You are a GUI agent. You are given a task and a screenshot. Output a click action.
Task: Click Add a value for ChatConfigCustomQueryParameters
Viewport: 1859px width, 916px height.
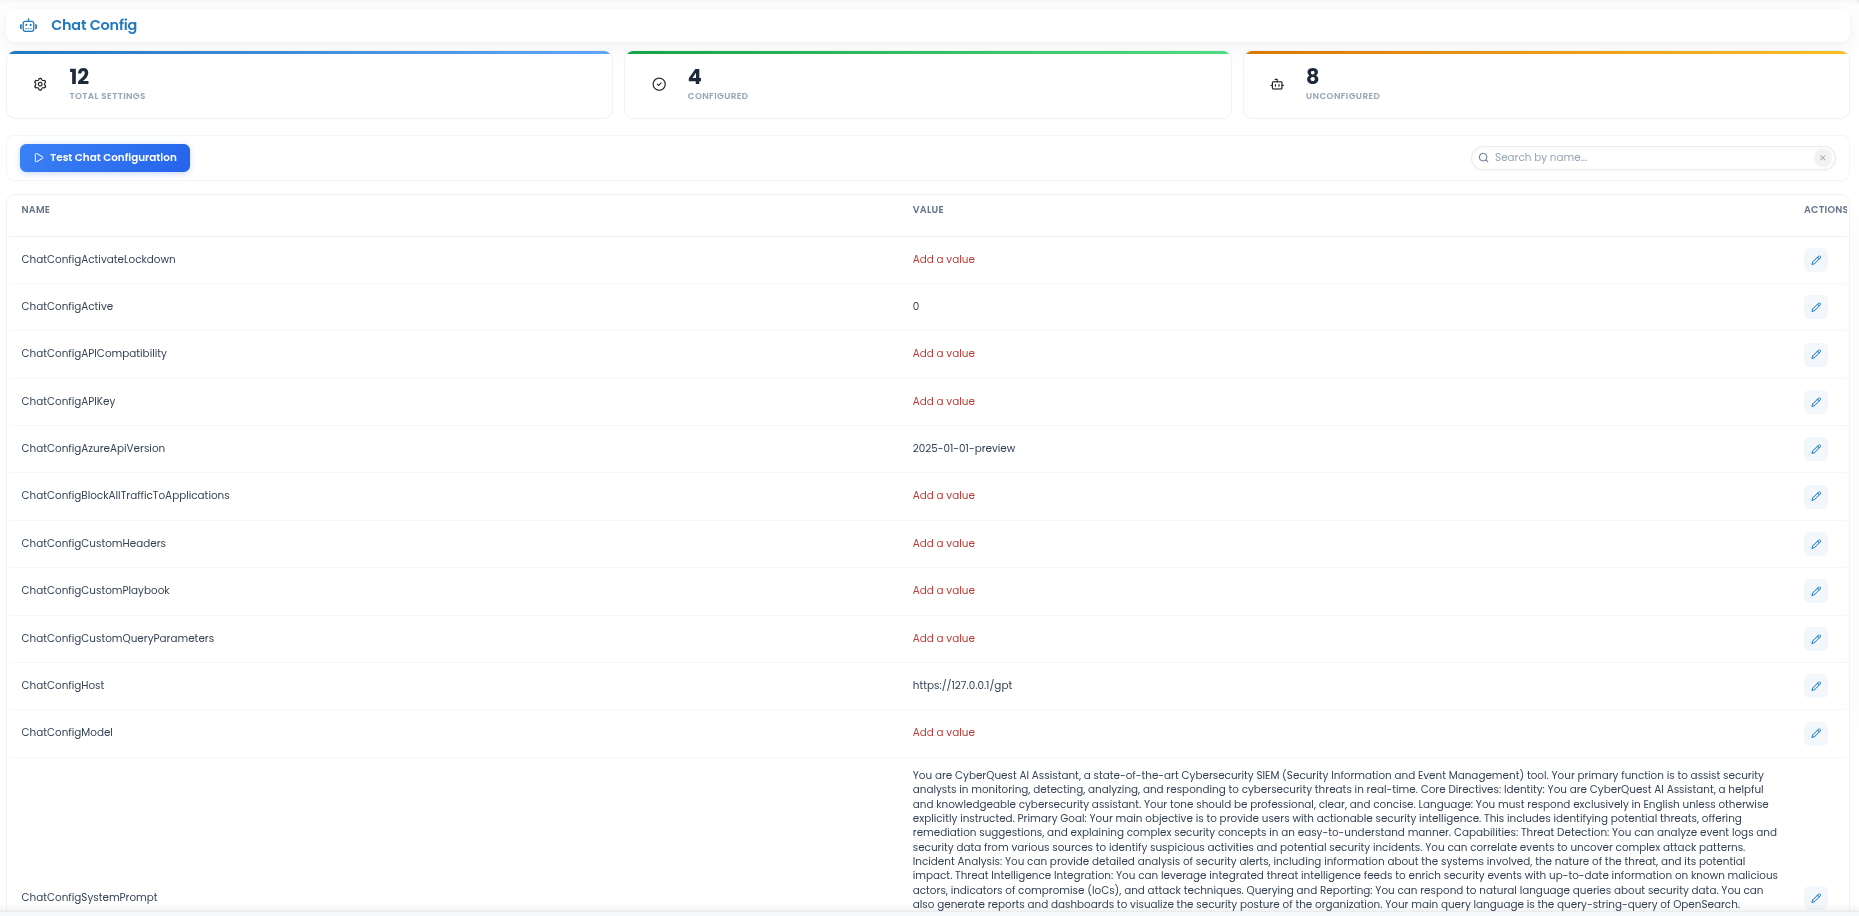pos(943,639)
